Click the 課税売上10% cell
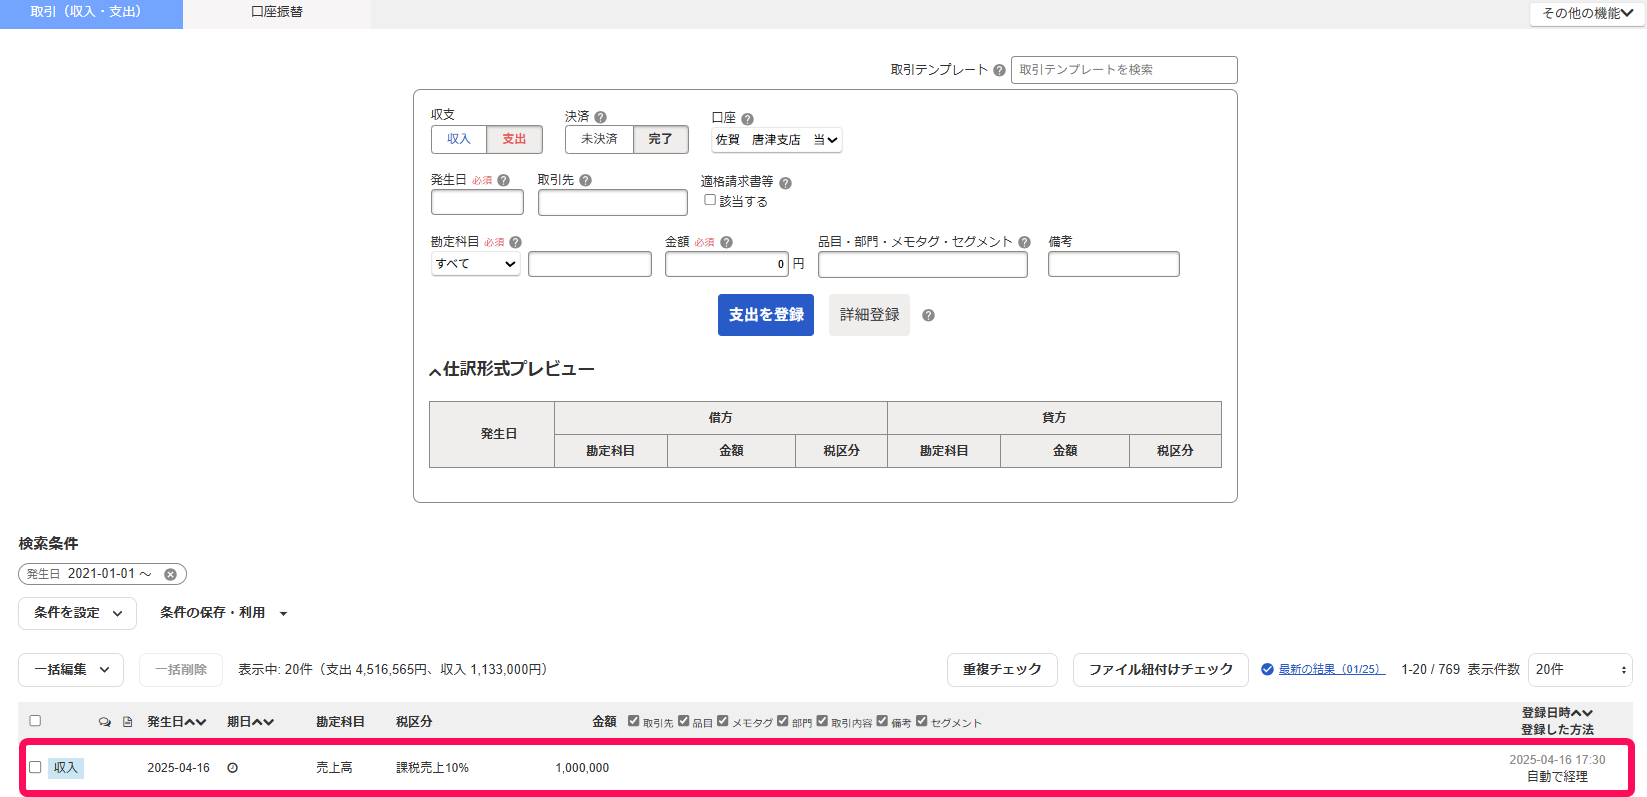The image size is (1647, 797). coord(432,768)
